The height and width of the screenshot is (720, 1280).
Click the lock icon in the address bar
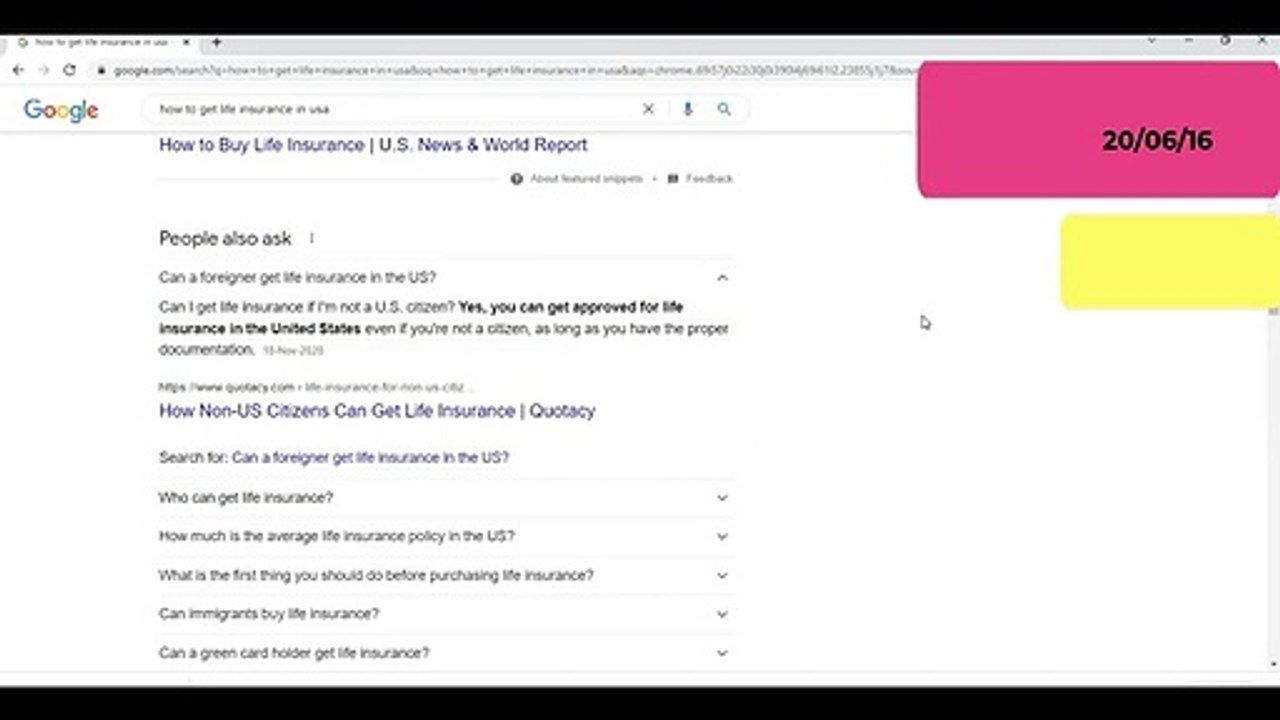(x=101, y=71)
